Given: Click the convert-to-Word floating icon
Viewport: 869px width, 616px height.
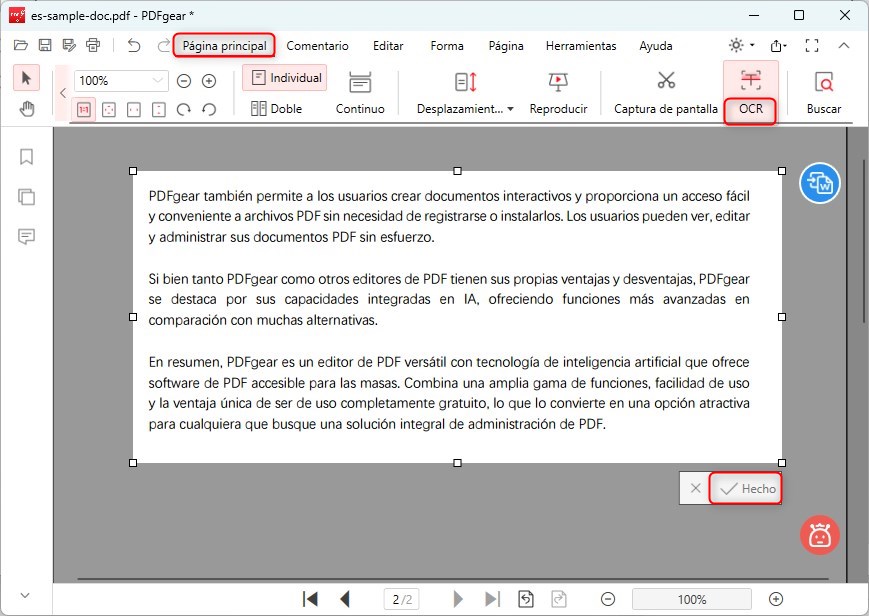Looking at the screenshot, I should 819,183.
